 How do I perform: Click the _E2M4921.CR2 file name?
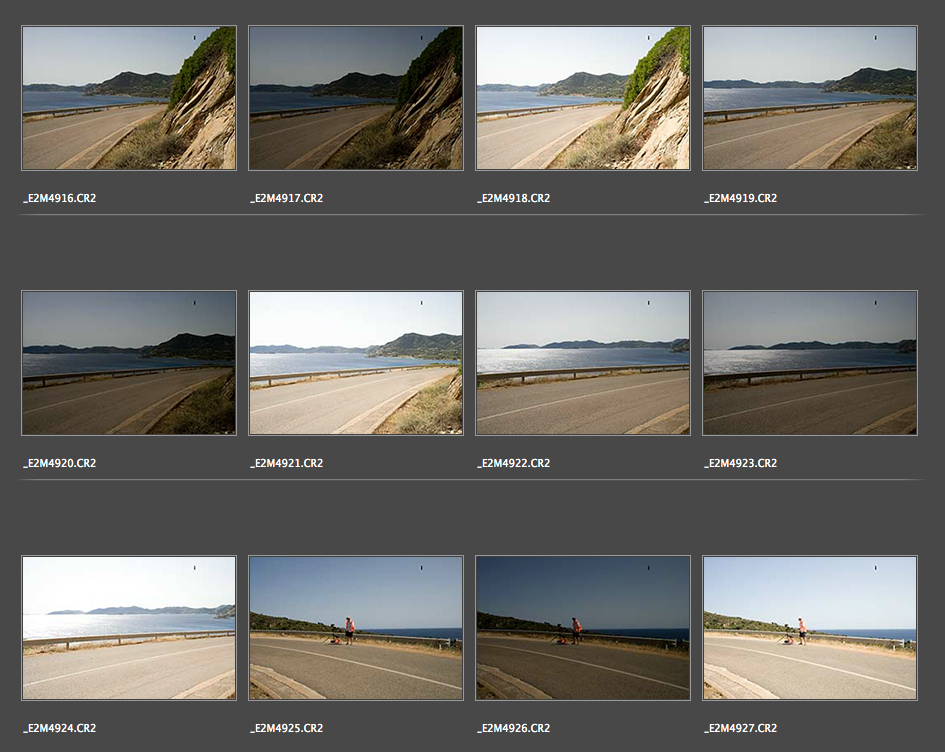(x=286, y=463)
